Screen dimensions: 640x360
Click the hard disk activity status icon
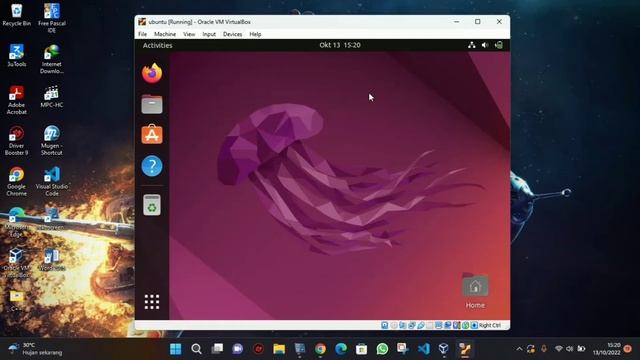pos(384,325)
